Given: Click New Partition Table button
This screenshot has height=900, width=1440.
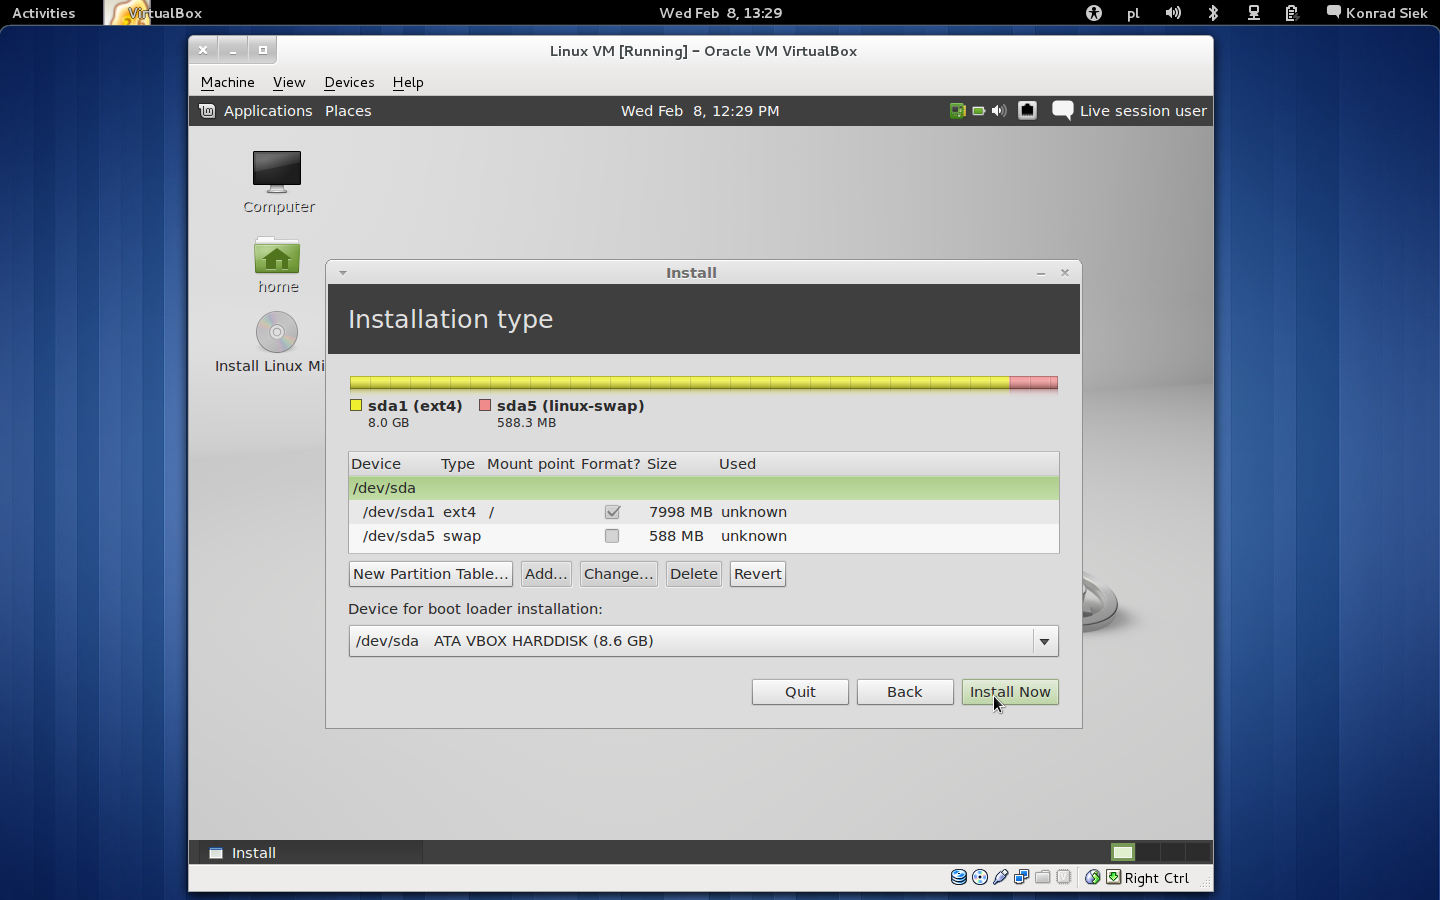Looking at the screenshot, I should [x=431, y=574].
